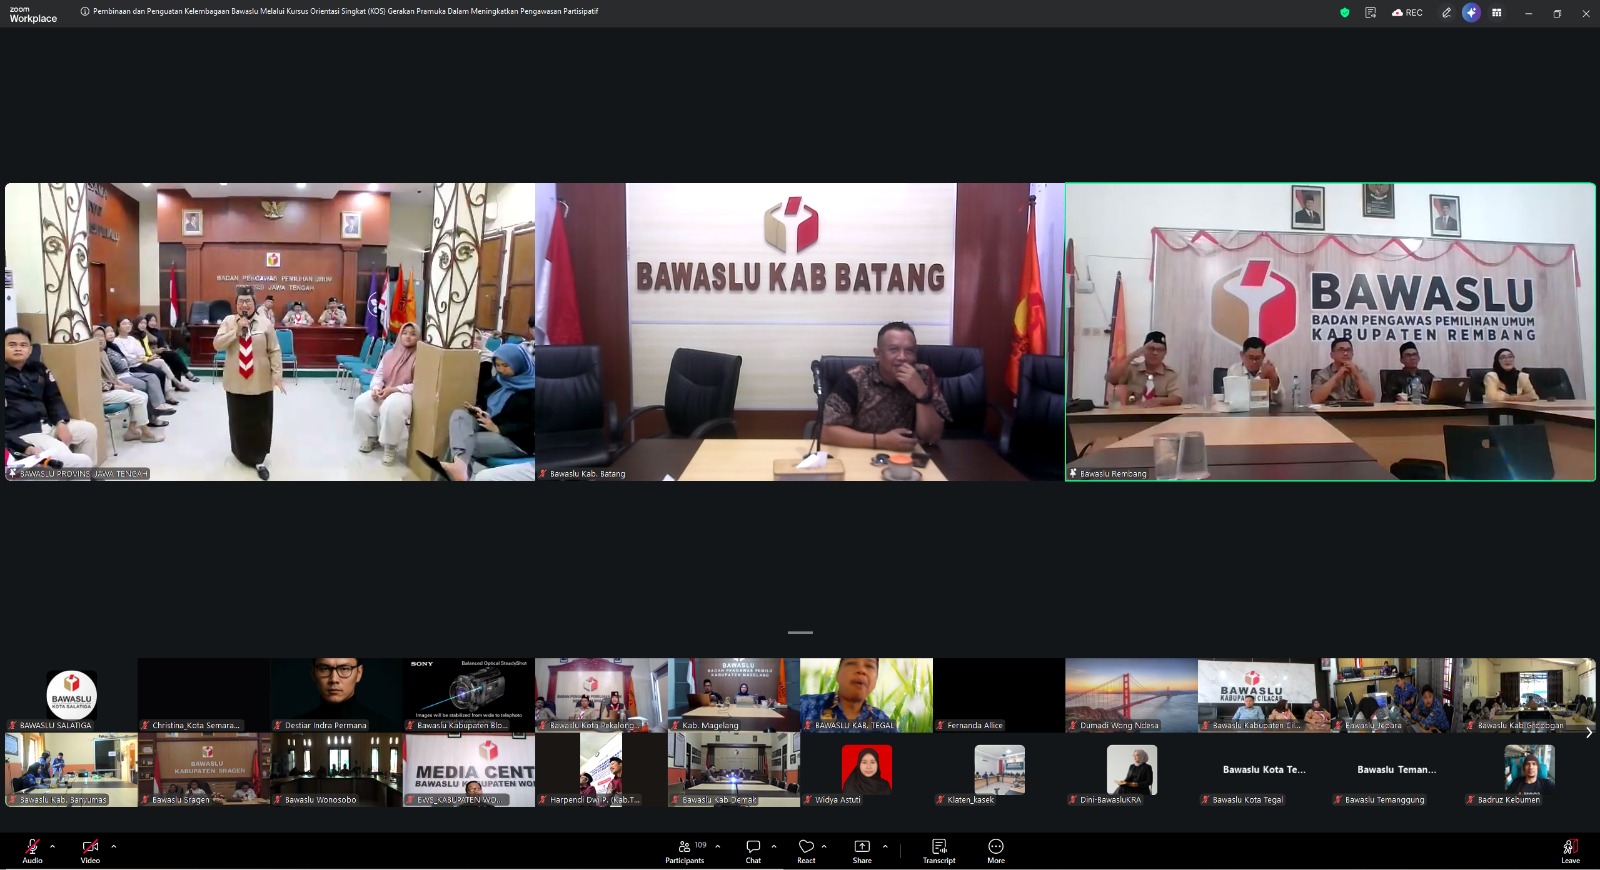The image size is (1600, 870).
Task: Open the More options menu
Action: (x=996, y=851)
